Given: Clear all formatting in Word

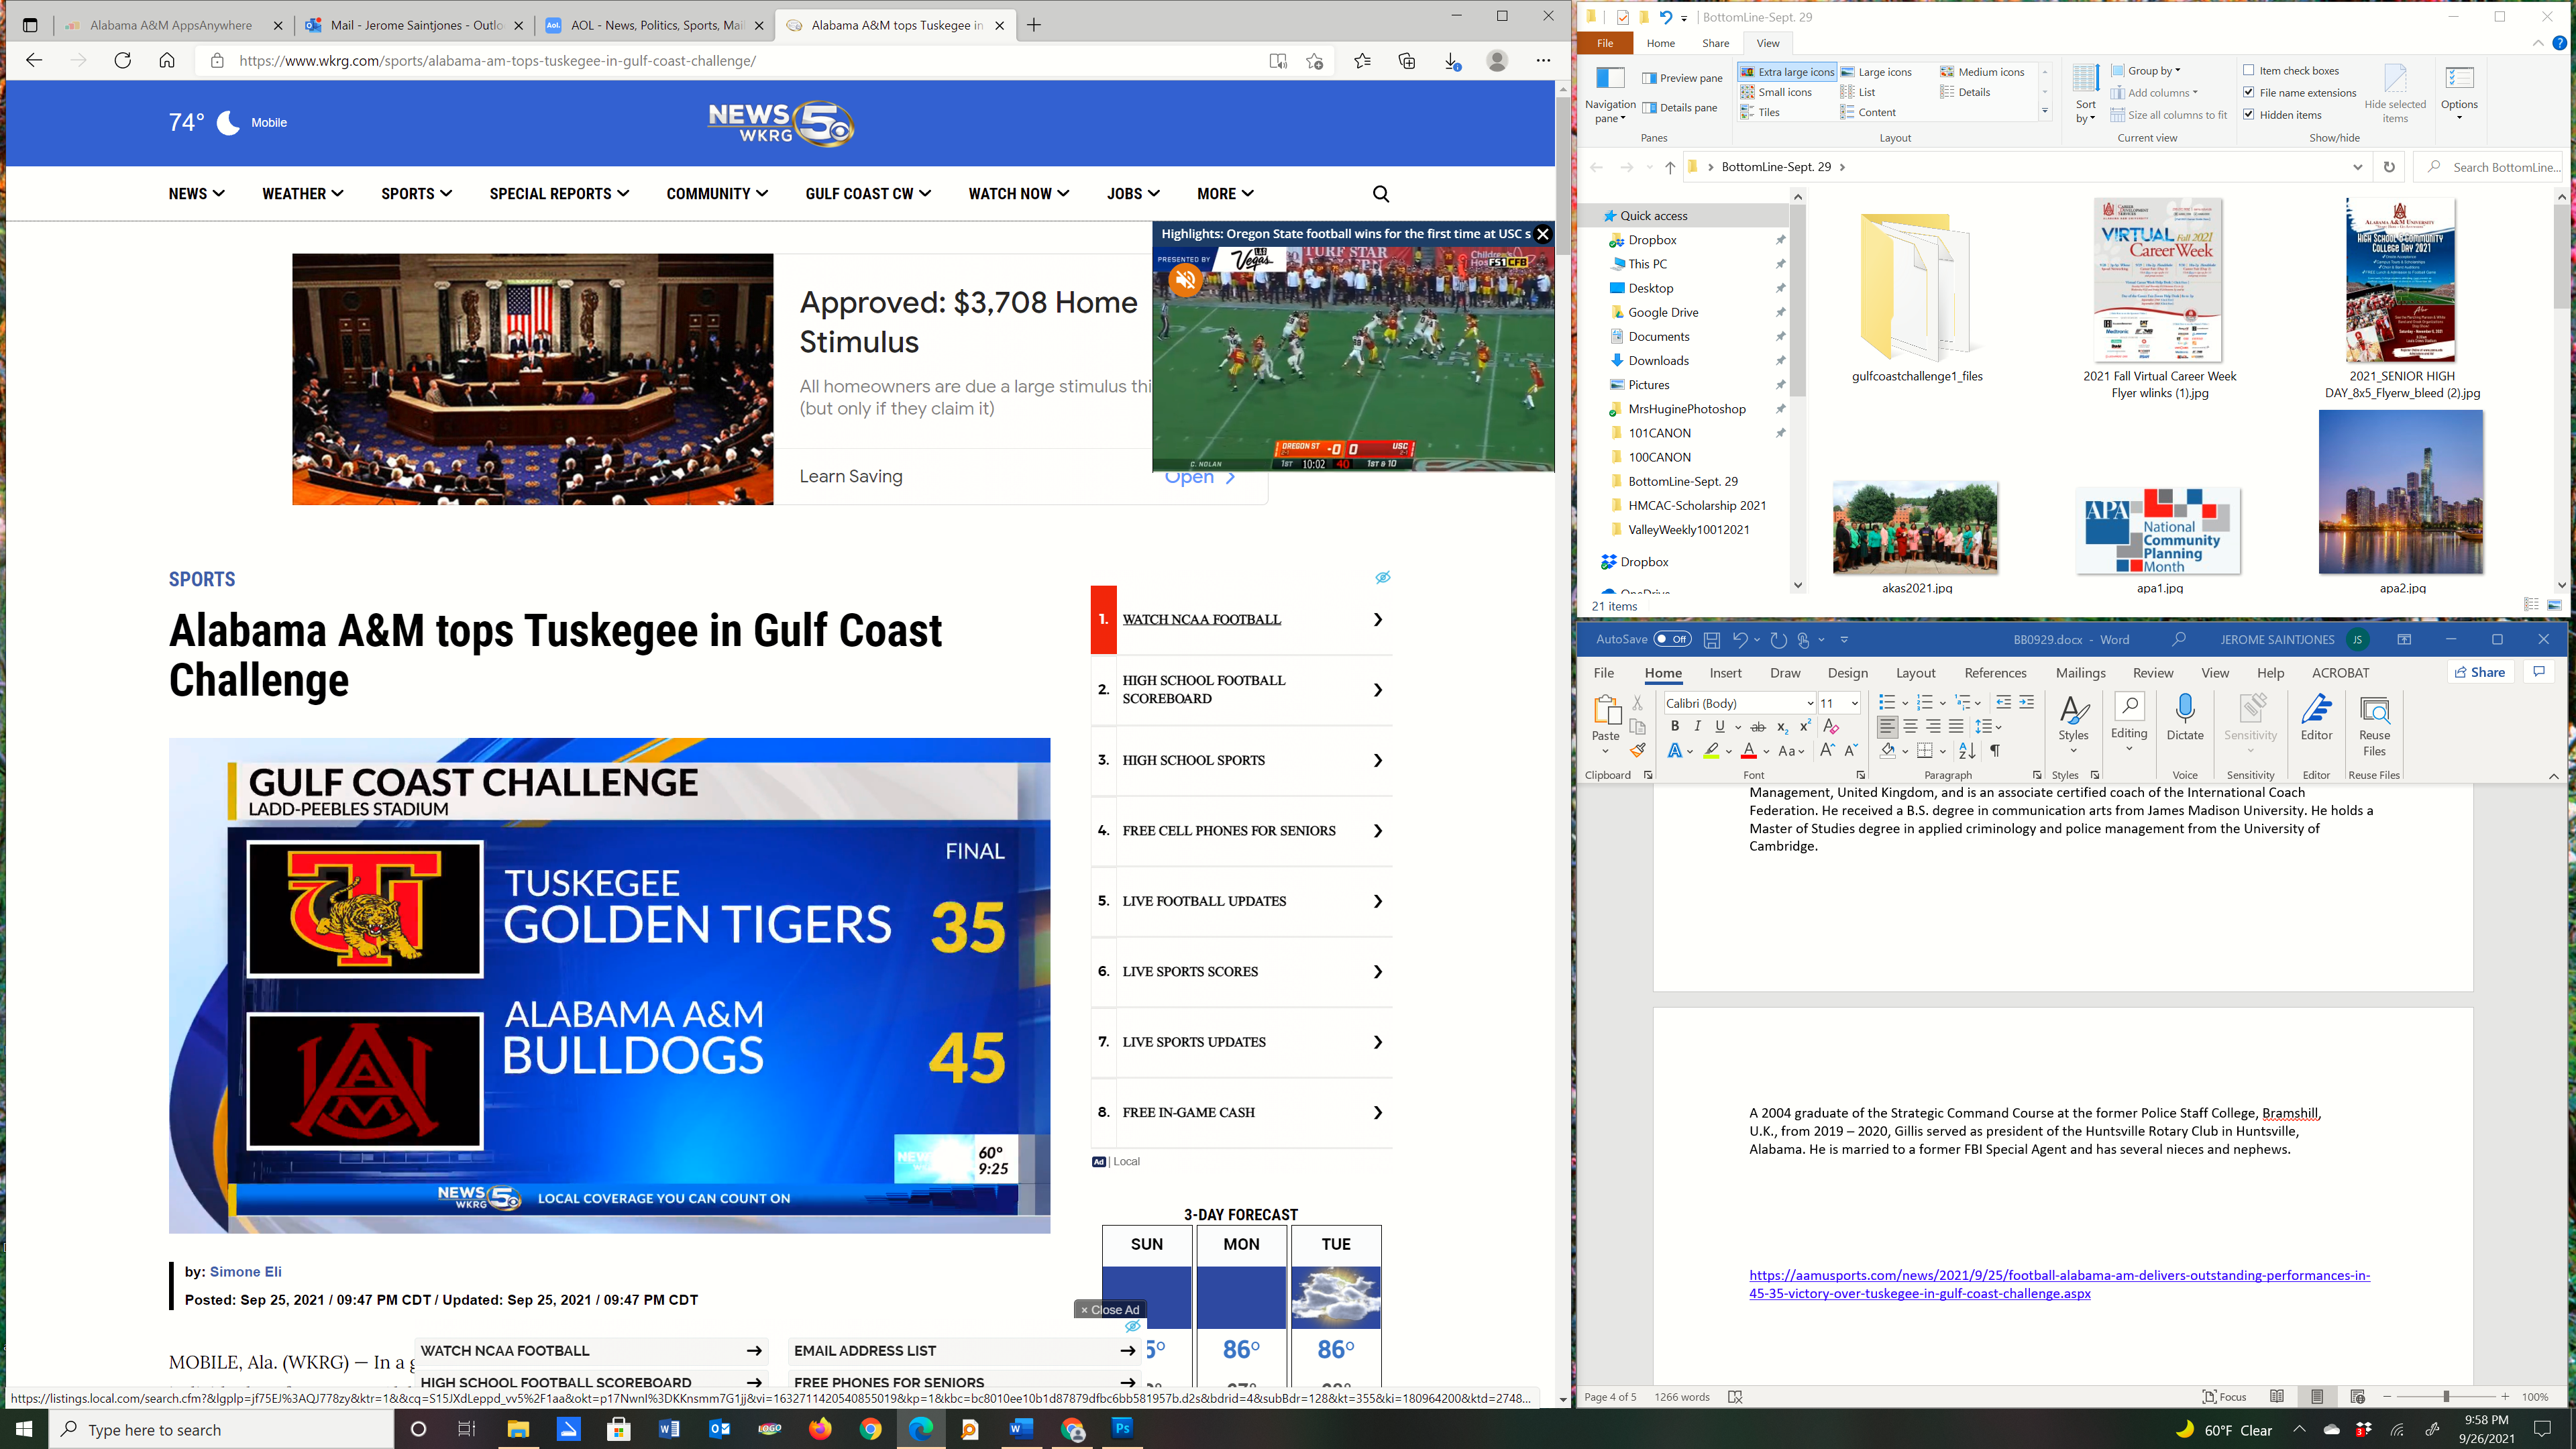Looking at the screenshot, I should click(1831, 726).
